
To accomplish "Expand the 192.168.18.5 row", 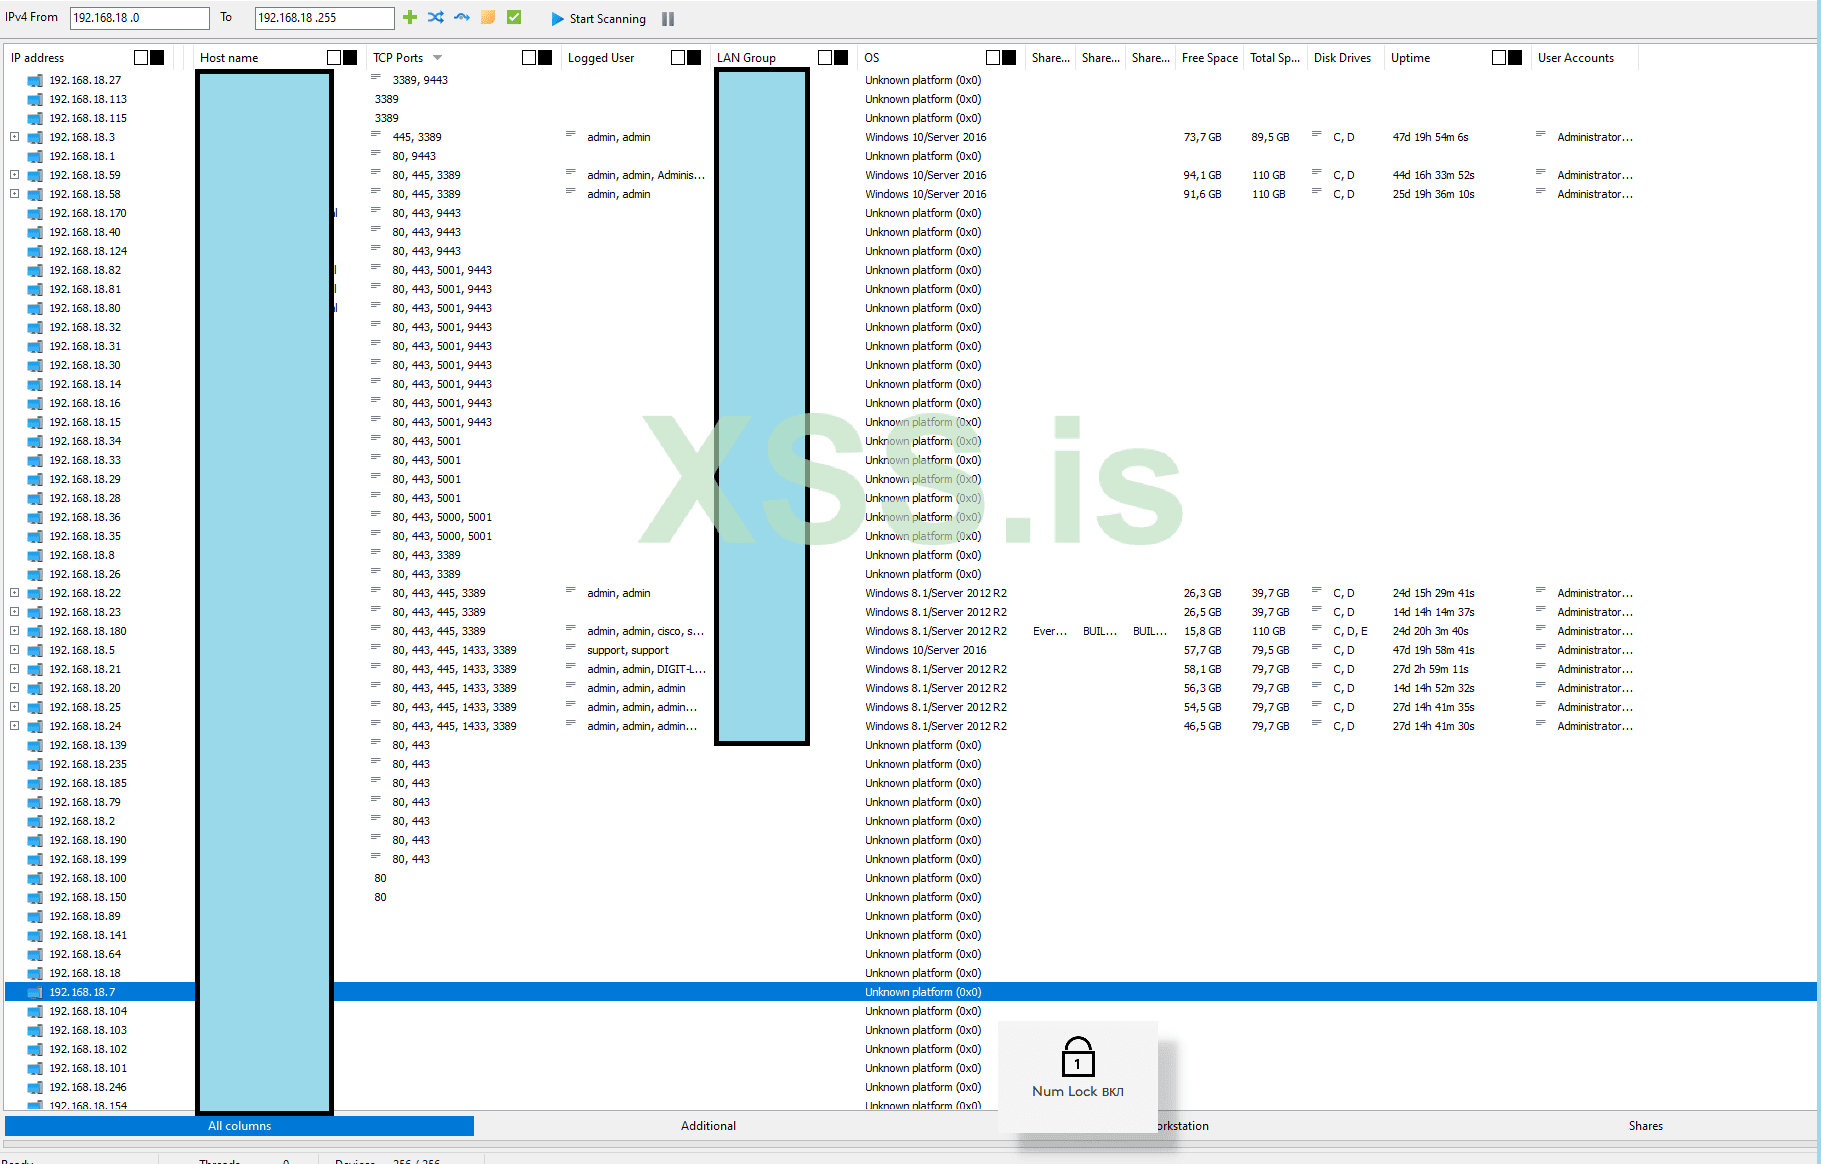I will 14,650.
